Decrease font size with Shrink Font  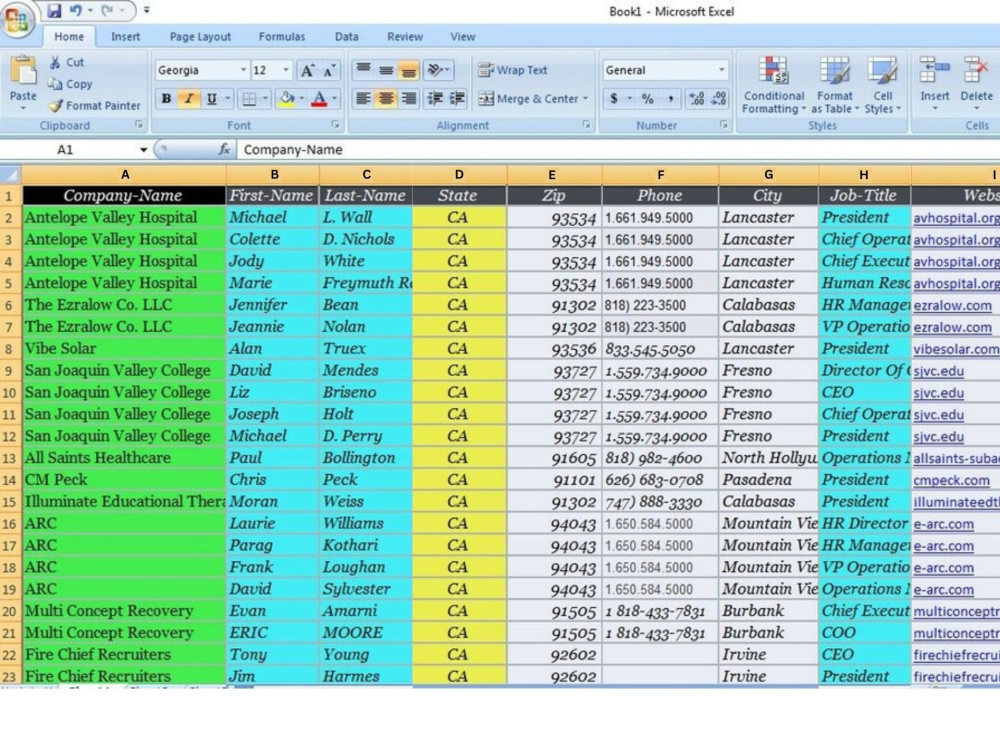coord(329,70)
